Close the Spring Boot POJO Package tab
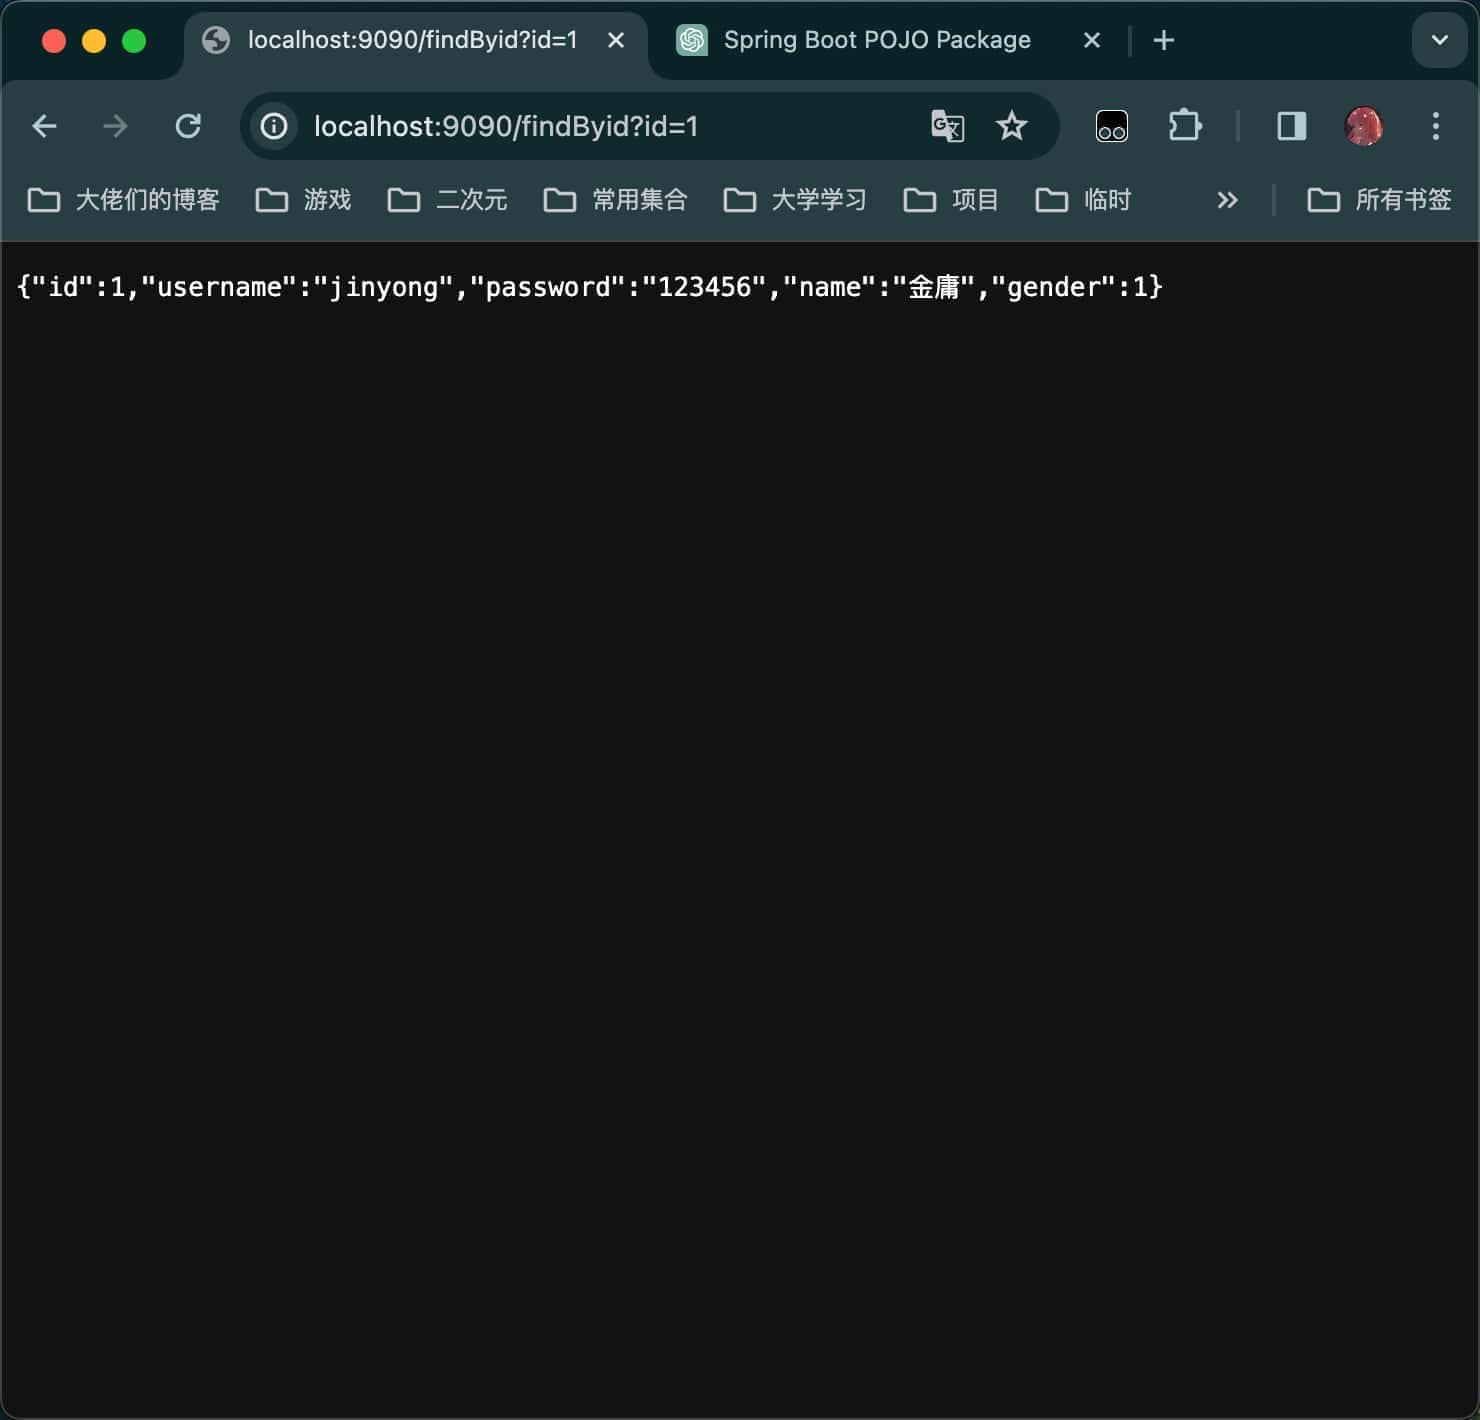This screenshot has width=1480, height=1420. pyautogui.click(x=1092, y=40)
